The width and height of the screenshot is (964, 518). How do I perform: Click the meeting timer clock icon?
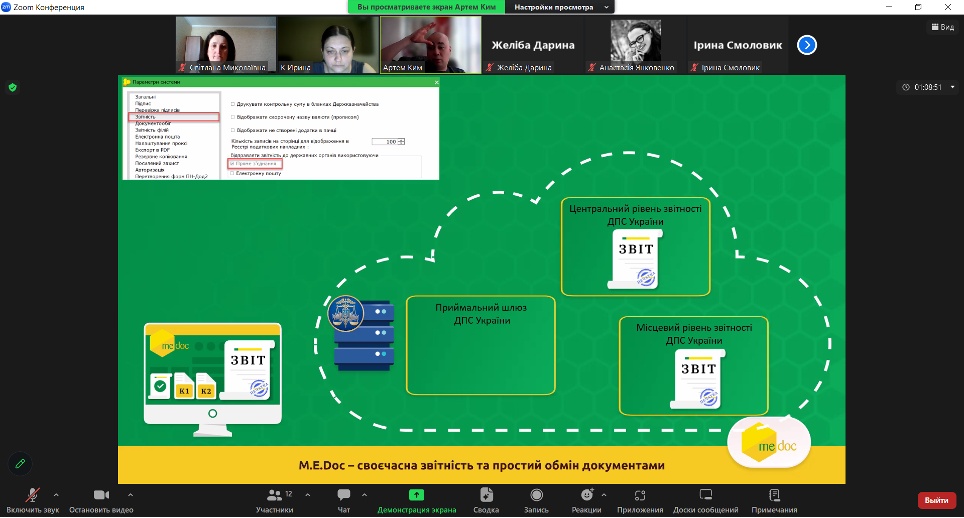(906, 87)
